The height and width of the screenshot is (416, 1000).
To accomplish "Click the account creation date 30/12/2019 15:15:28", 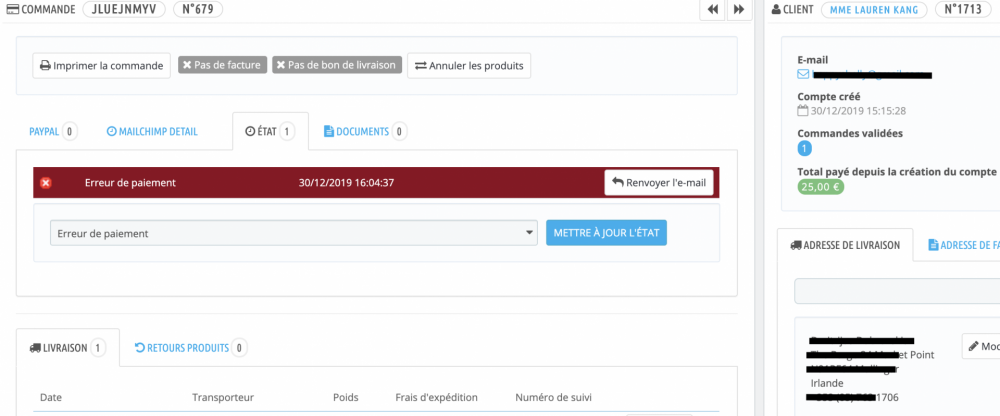I will click(858, 110).
